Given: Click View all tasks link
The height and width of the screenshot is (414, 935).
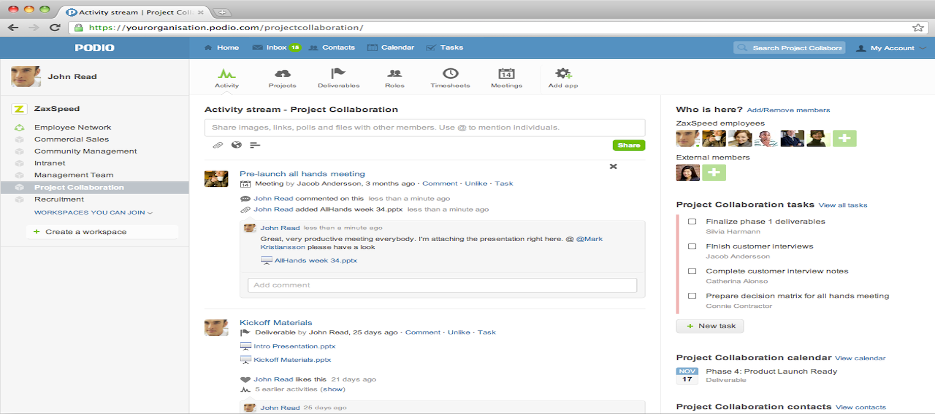Looking at the screenshot, I should [x=843, y=205].
